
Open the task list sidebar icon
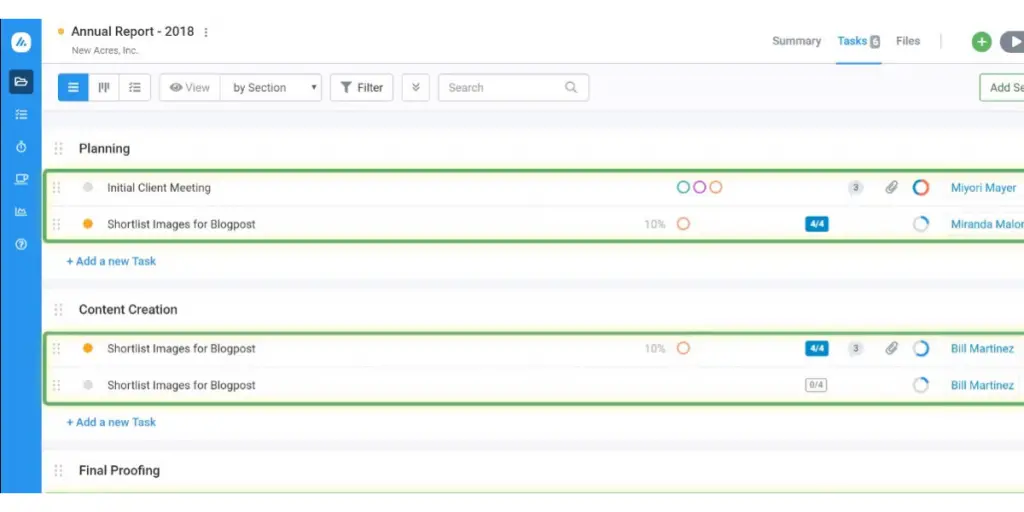tap(21, 114)
